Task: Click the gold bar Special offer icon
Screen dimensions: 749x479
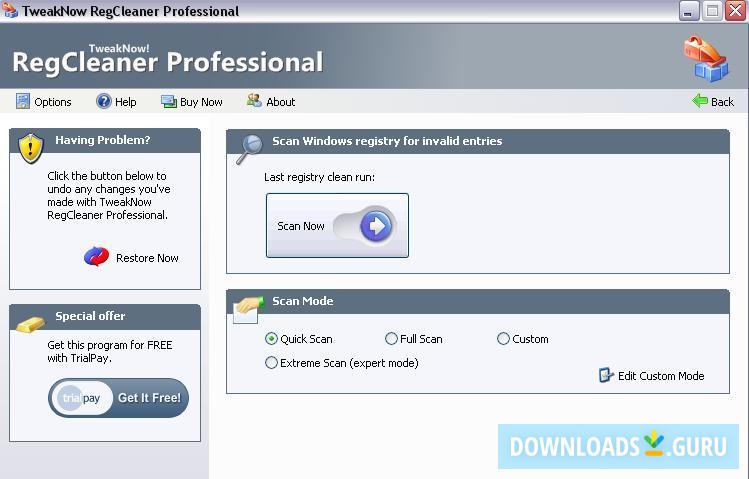Action: [30, 325]
